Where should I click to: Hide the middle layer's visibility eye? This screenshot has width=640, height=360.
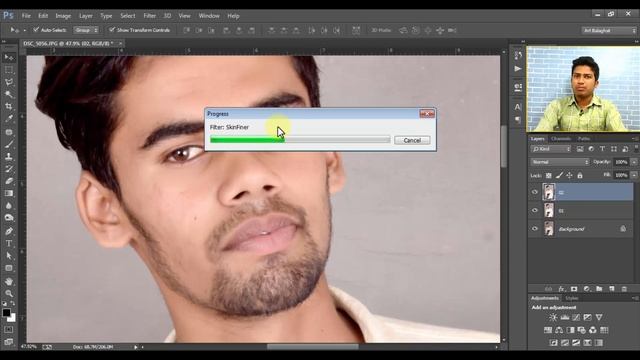(535, 210)
